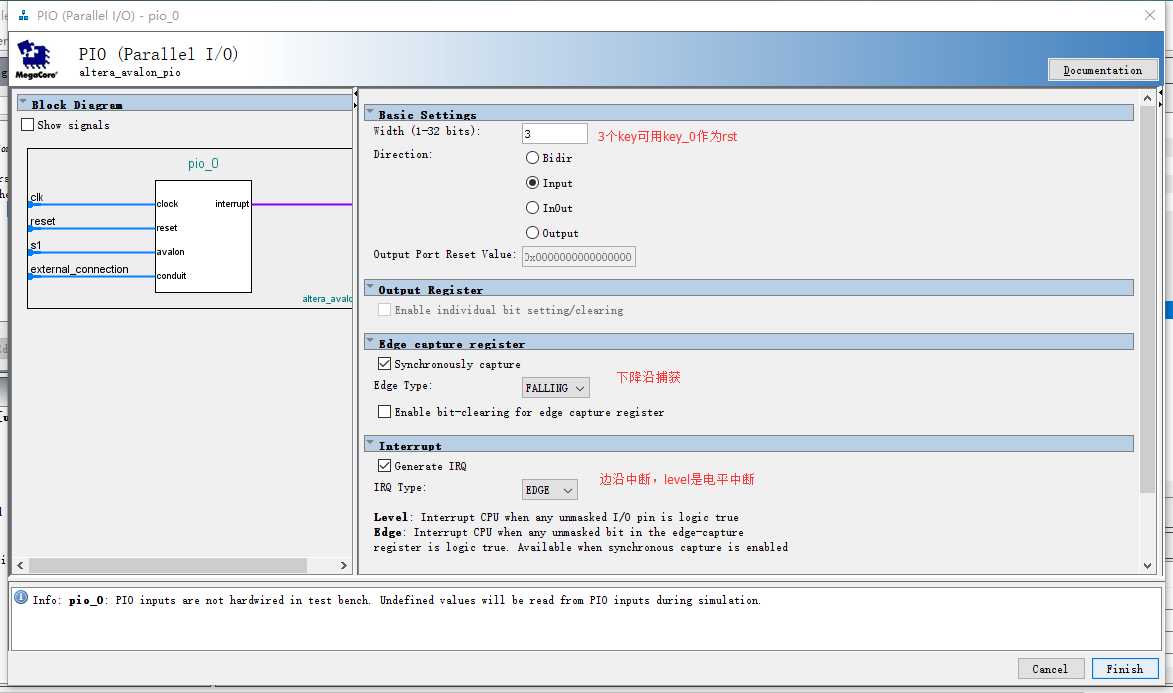Open the Edge Type FALLING dropdown

[x=556, y=388]
